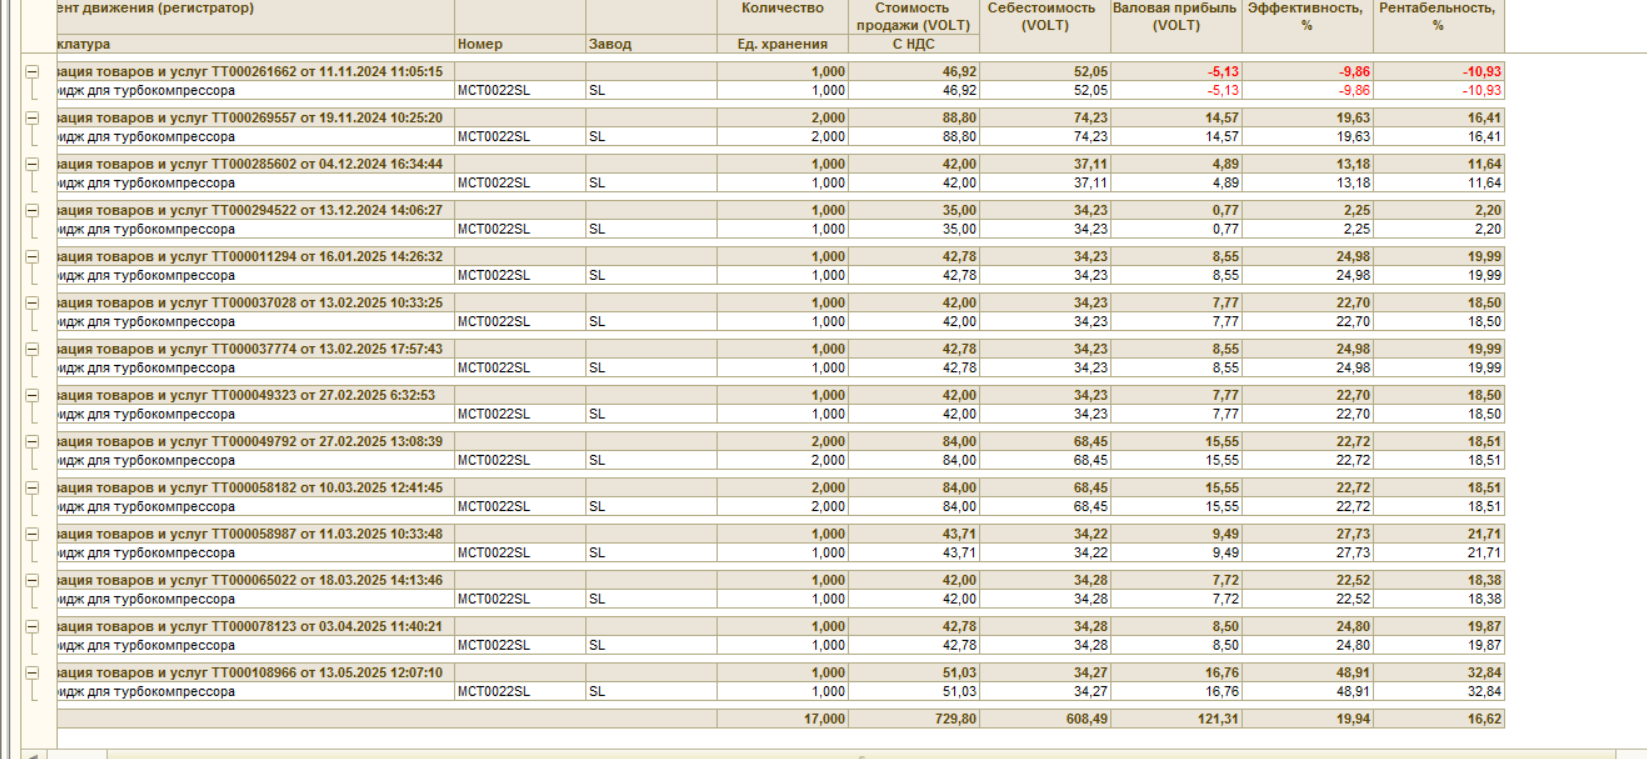Image resolution: width=1647 pixels, height=759 pixels.
Task: Collapse the group for document TT000011294
Action: (32, 257)
